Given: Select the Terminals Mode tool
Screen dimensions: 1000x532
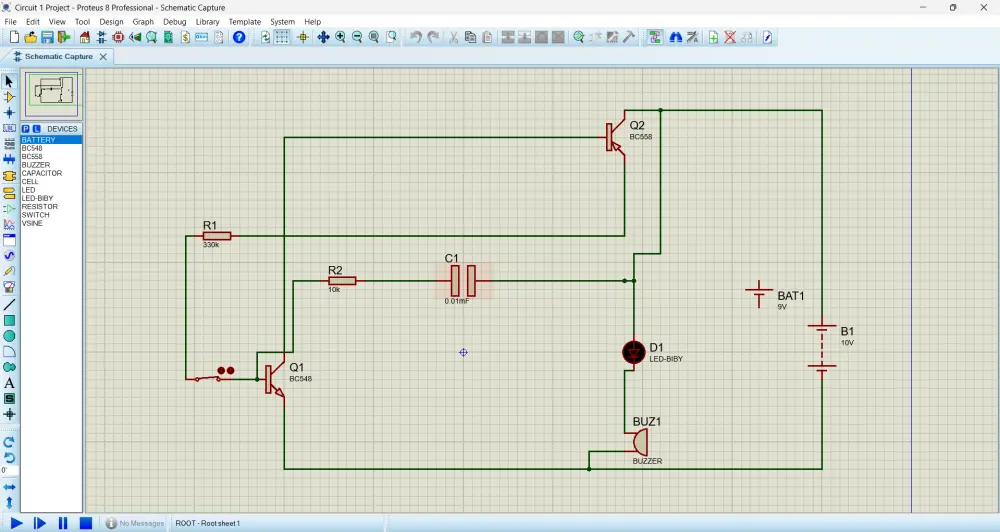Looking at the screenshot, I should (9, 191).
